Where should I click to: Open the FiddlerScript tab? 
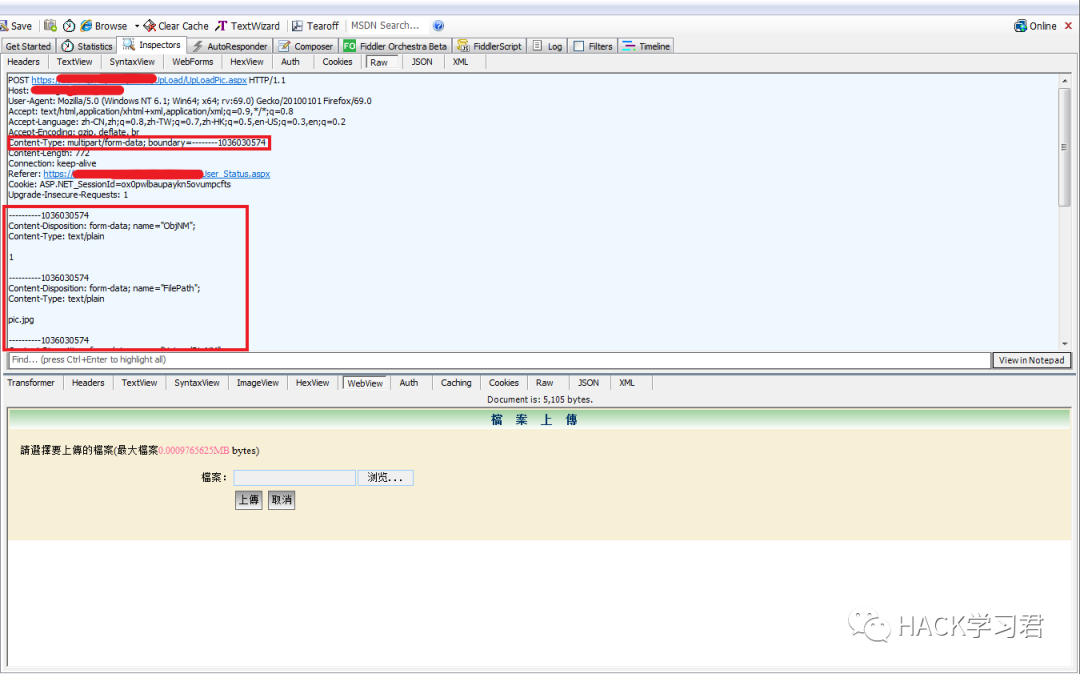[489, 46]
